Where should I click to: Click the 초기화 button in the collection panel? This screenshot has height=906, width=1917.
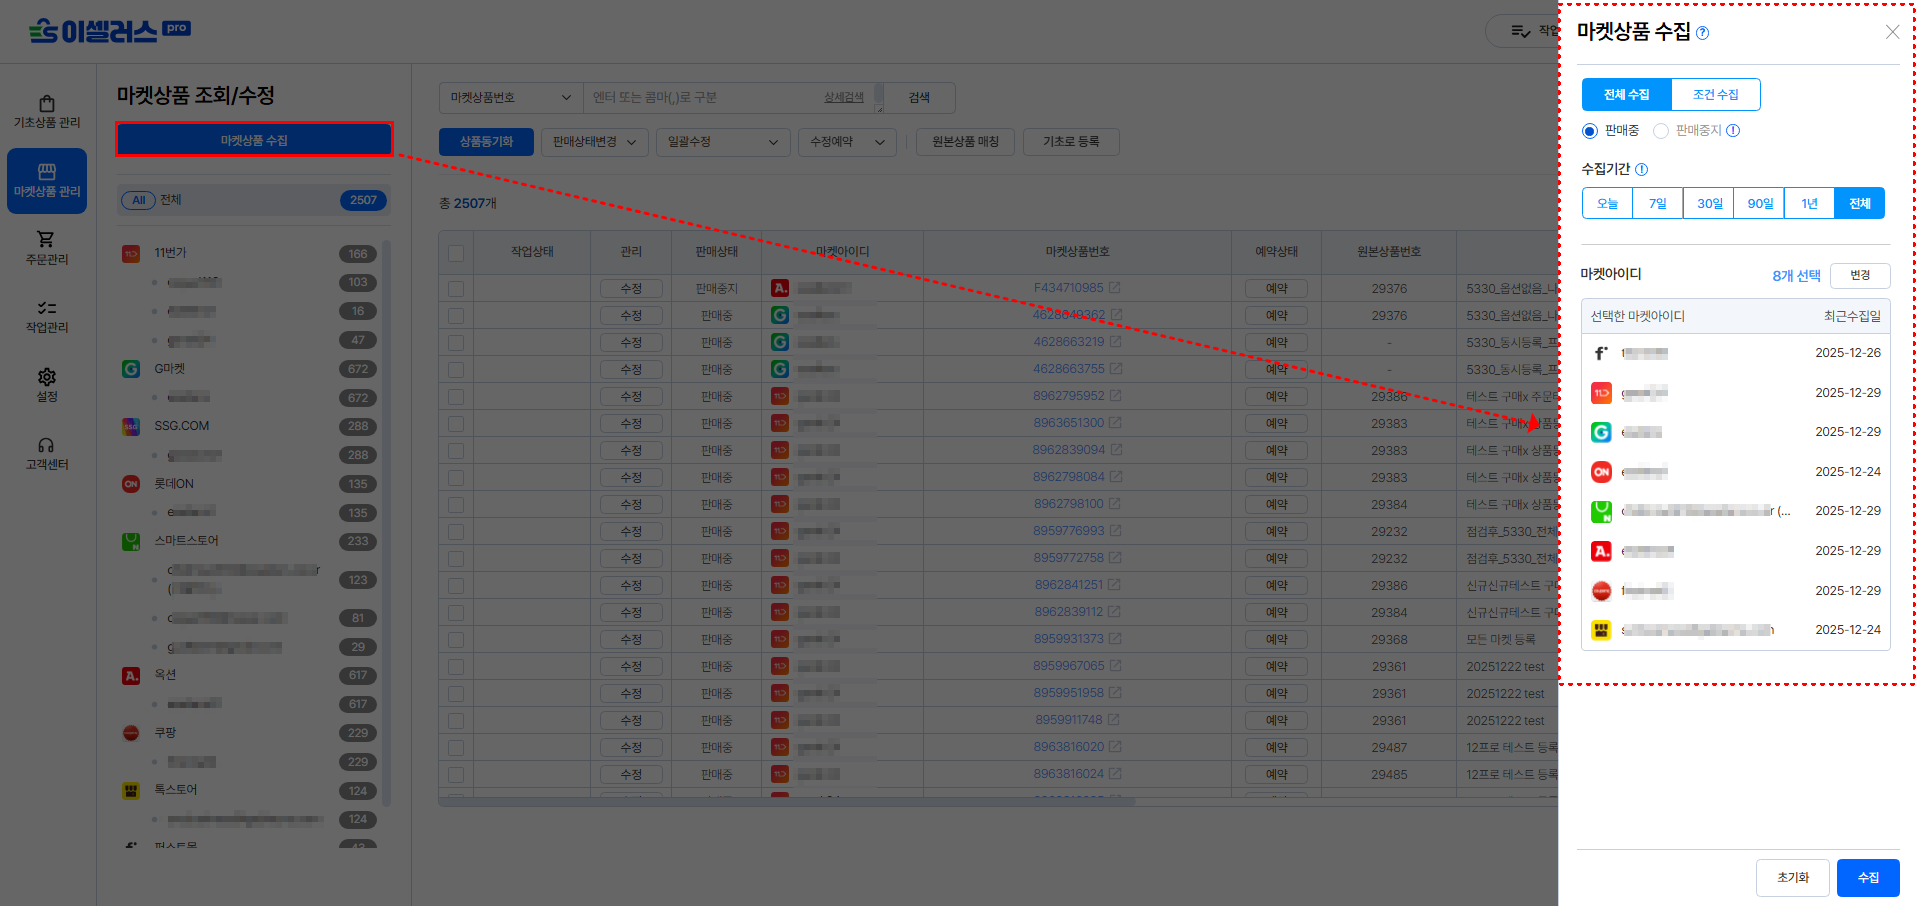click(x=1793, y=878)
